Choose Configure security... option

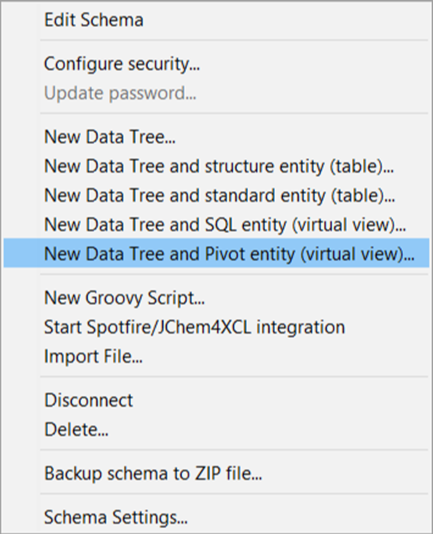(216, 64)
